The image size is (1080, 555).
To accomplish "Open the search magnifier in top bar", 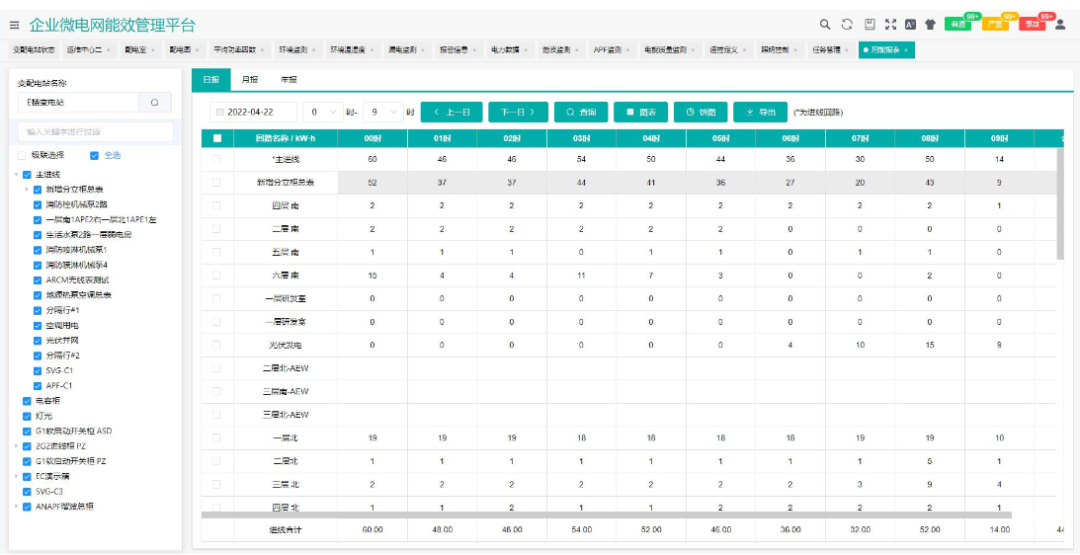I will click(824, 25).
